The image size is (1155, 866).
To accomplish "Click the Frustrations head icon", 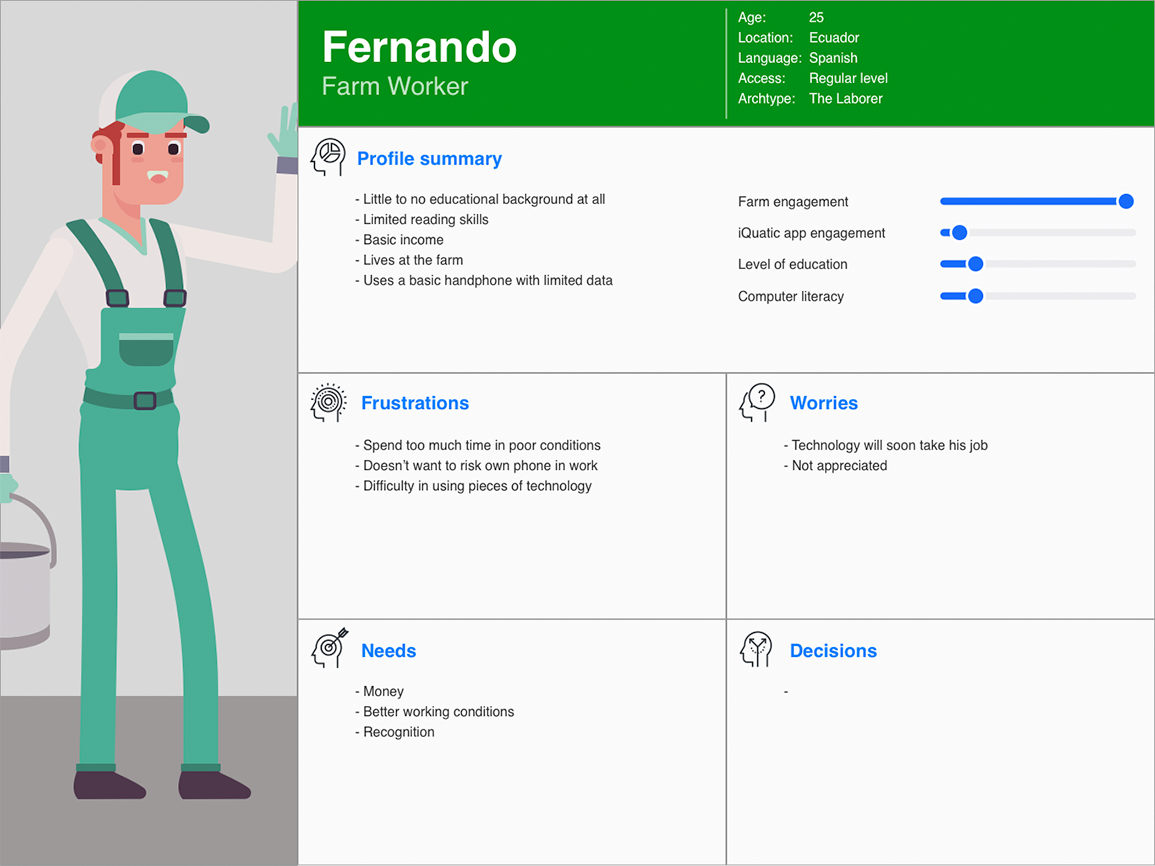I will [x=327, y=402].
